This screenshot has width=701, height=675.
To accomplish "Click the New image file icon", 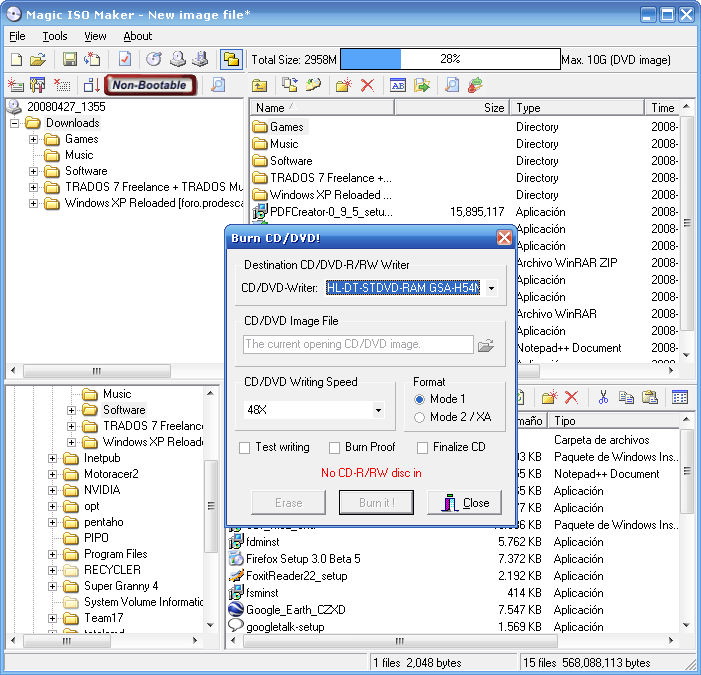I will 17,59.
